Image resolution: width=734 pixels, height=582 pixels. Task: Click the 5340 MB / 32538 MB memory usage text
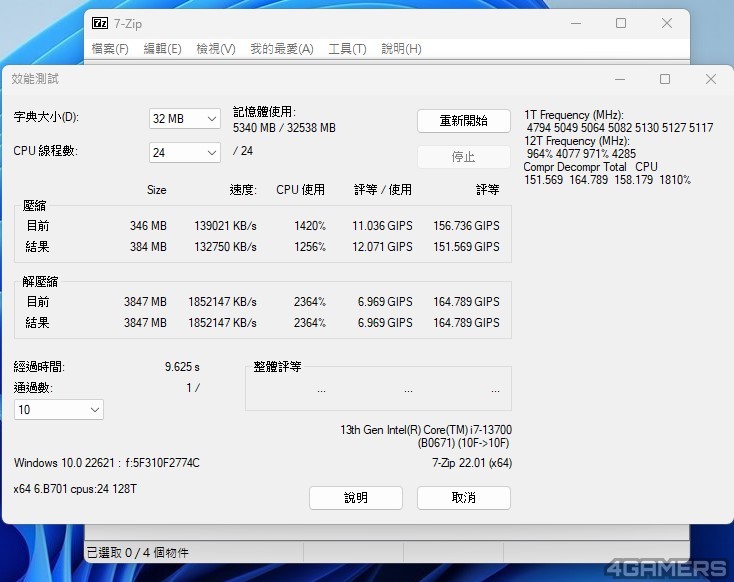[x=284, y=128]
